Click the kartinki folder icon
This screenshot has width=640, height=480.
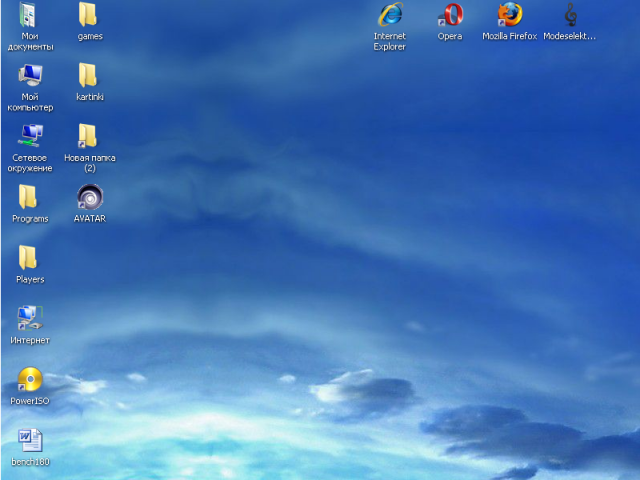pos(89,76)
